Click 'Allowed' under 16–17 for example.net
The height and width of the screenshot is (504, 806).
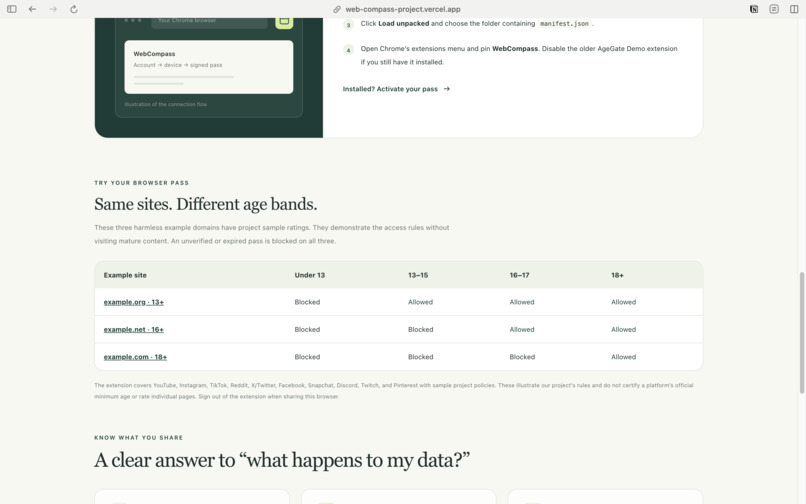522,329
